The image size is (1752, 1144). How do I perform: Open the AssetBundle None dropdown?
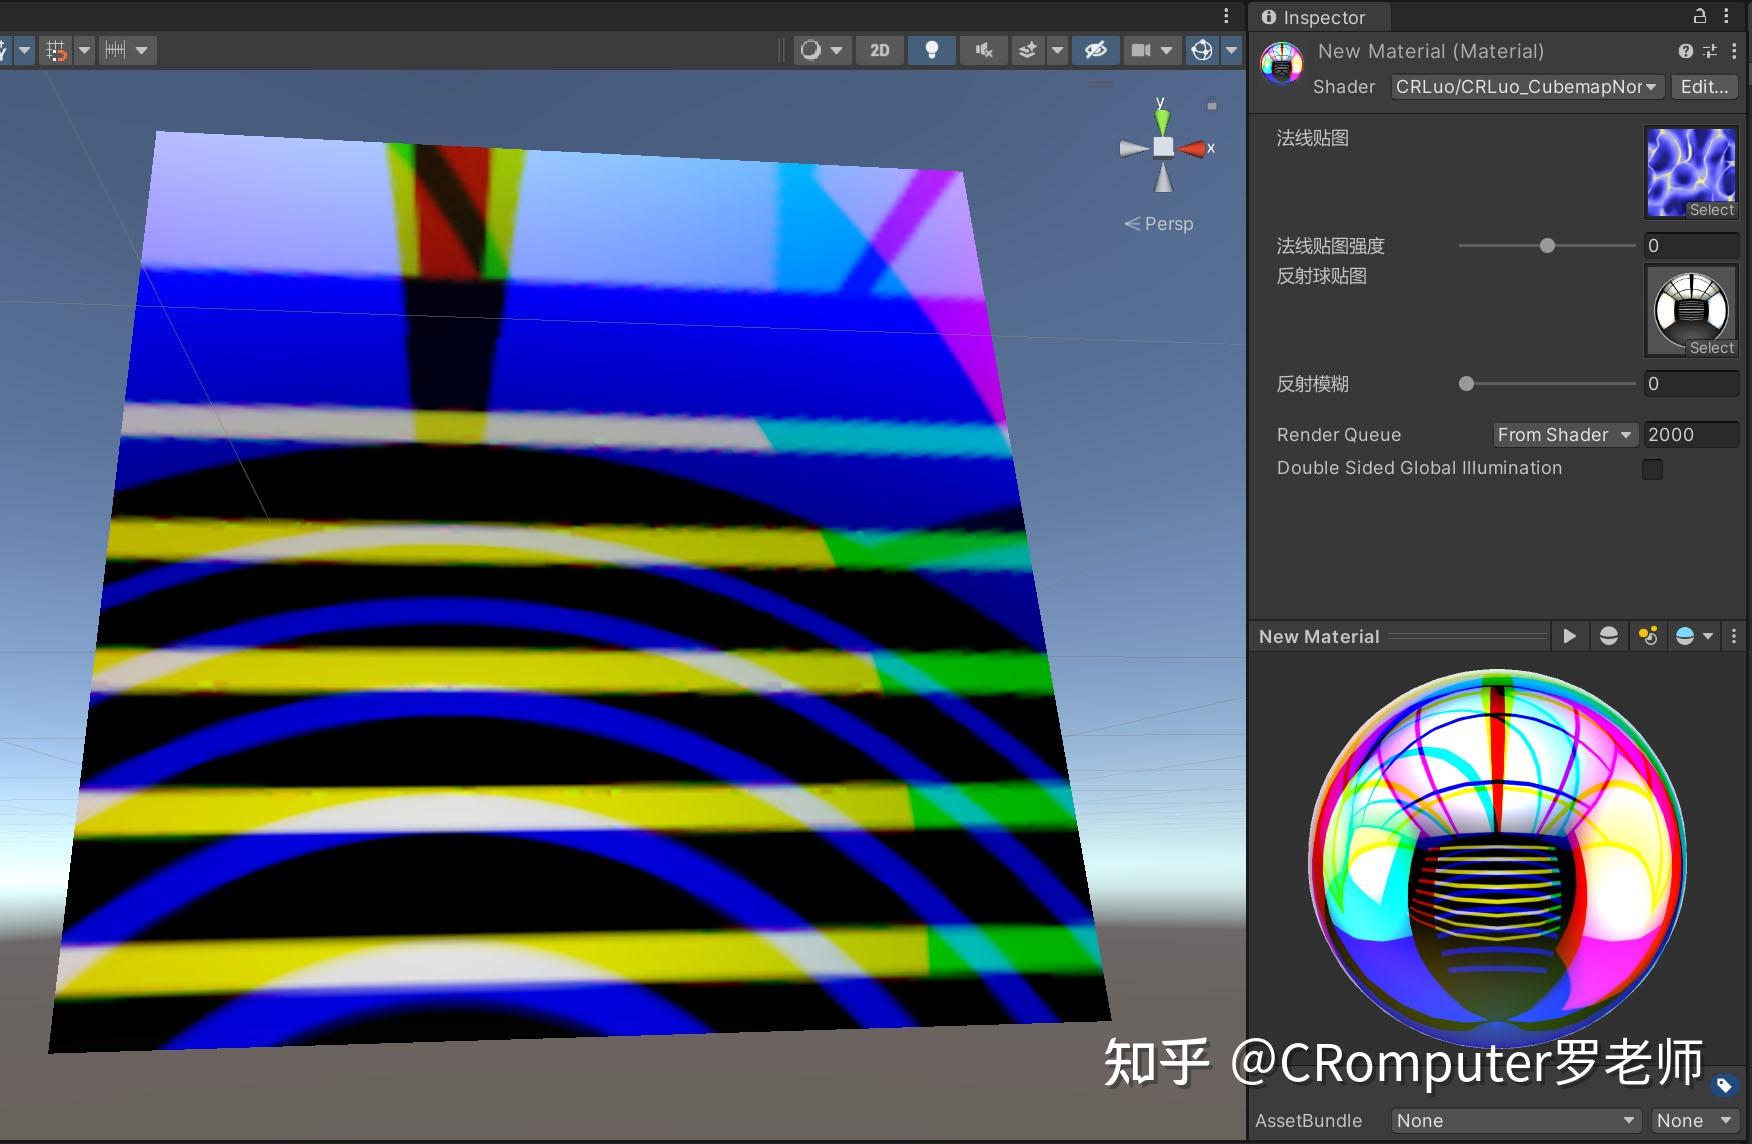pyautogui.click(x=1515, y=1120)
